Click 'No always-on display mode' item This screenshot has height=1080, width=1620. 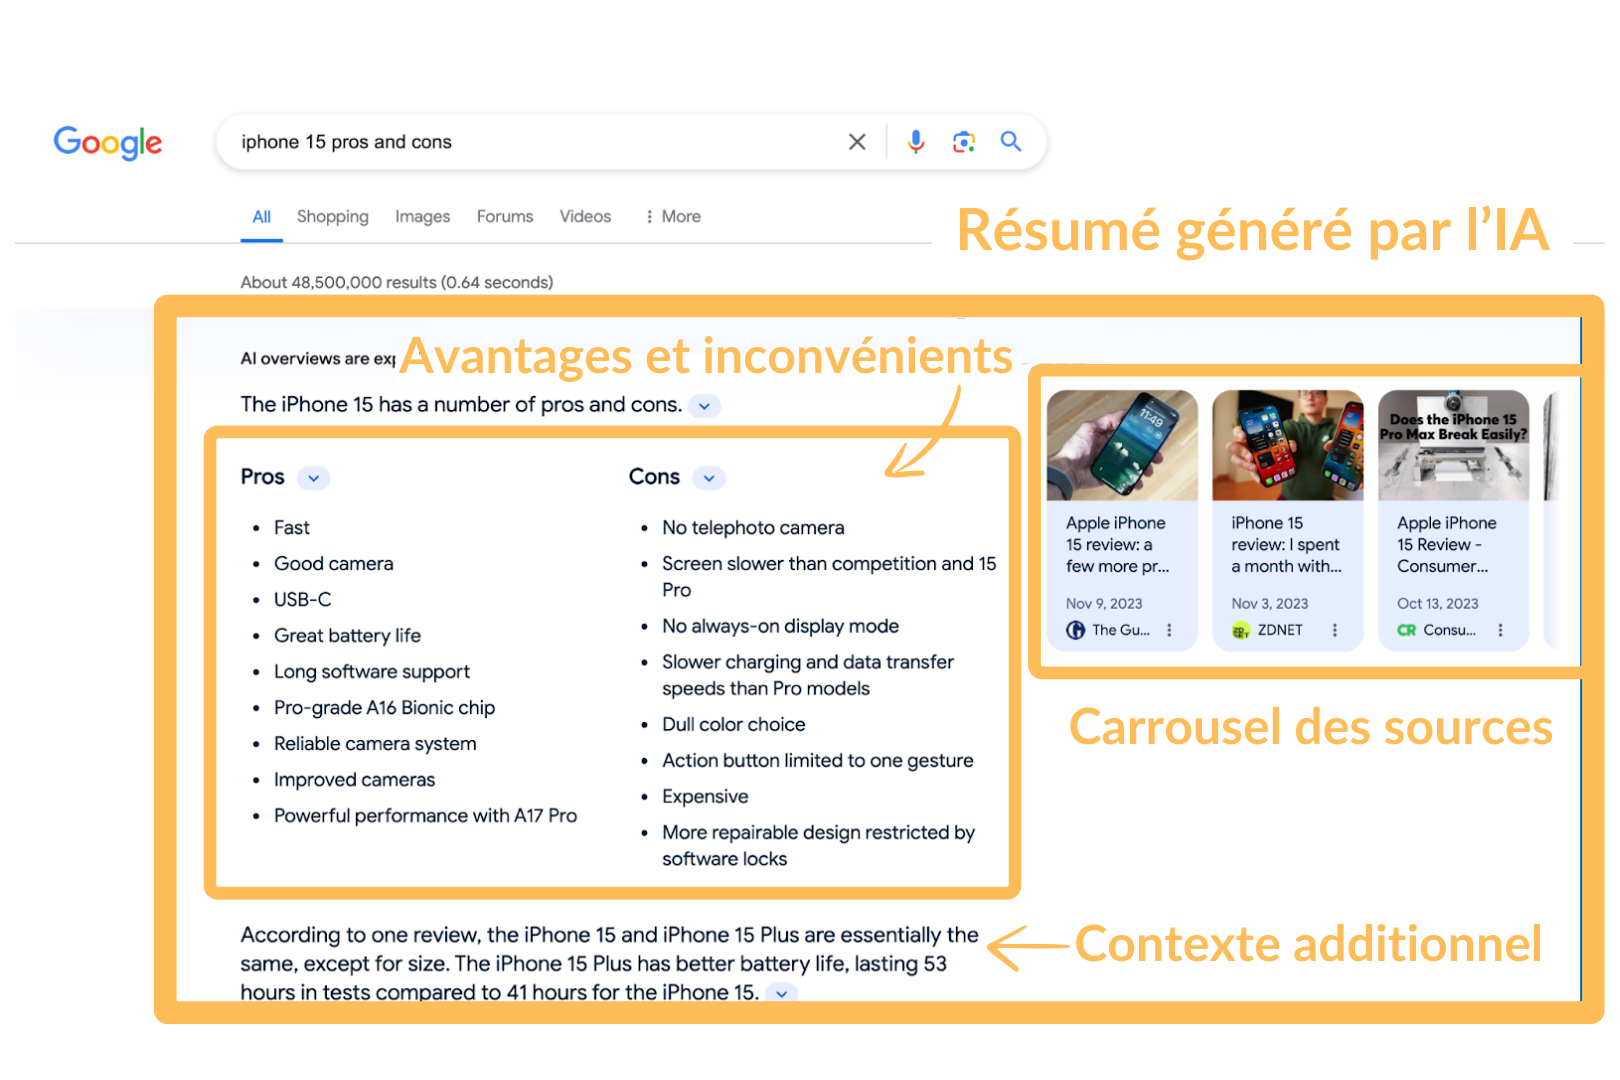(x=780, y=626)
